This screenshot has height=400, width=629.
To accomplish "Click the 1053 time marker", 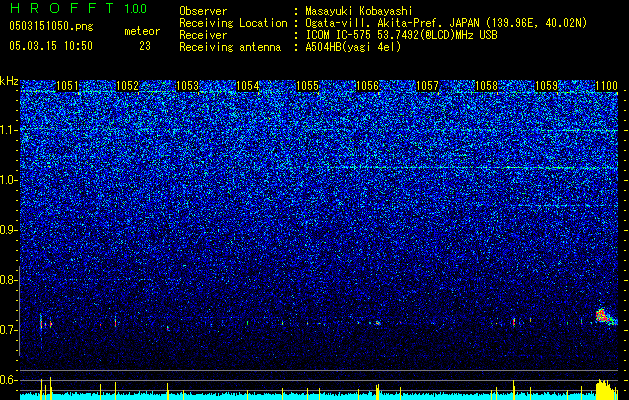I will coord(187,86).
